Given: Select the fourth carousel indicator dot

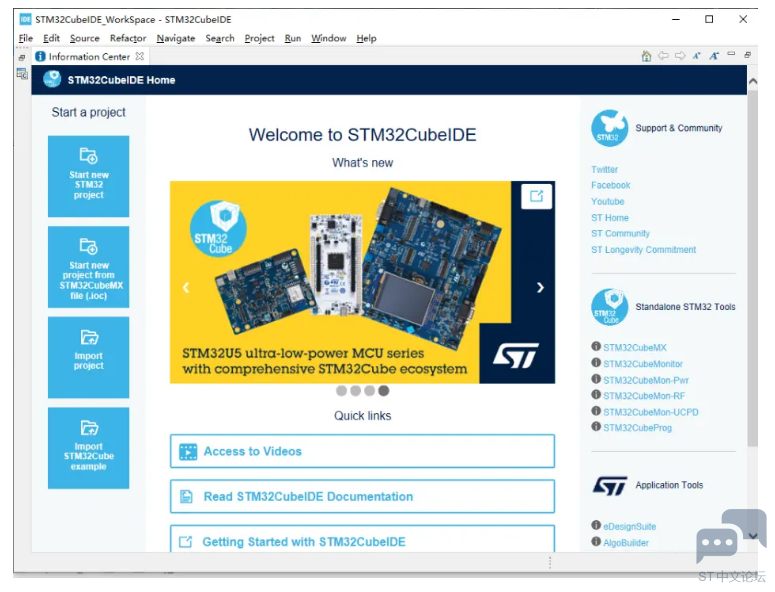Looking at the screenshot, I should click(x=383, y=391).
